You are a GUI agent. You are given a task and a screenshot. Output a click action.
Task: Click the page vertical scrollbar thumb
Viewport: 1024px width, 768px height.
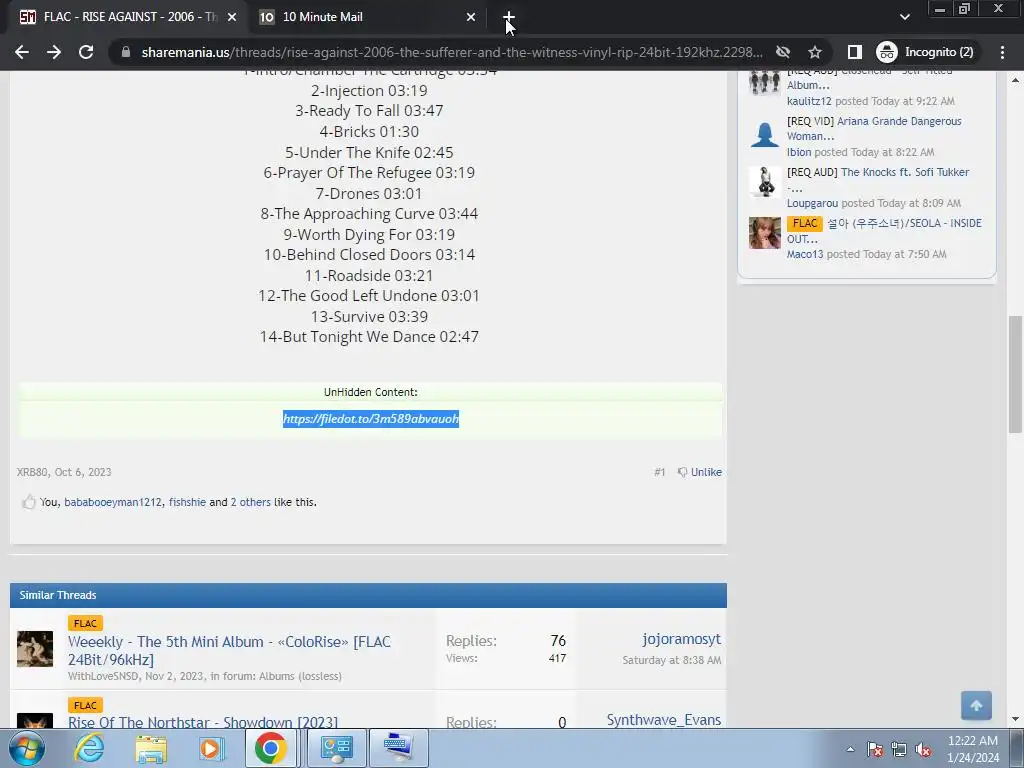tap(1015, 374)
